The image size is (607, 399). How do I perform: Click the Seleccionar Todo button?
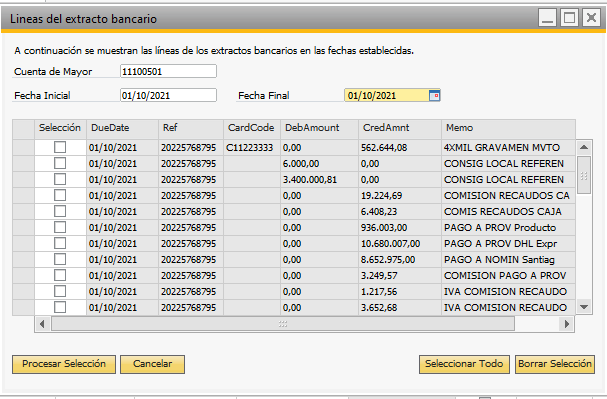pos(464,364)
